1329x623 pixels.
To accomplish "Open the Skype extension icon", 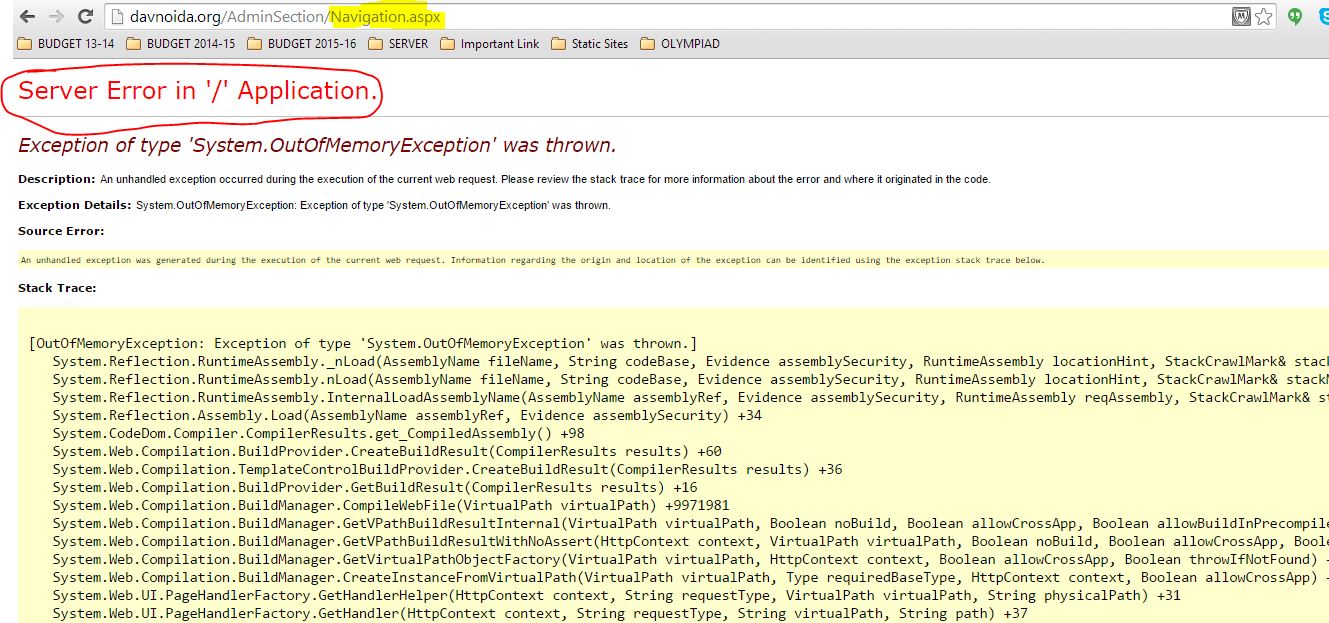I will (x=1322, y=16).
